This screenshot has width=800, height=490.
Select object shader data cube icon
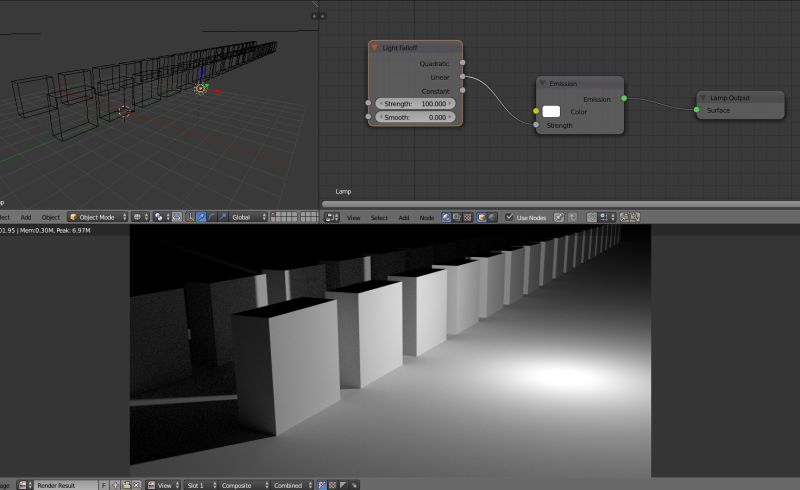(482, 217)
